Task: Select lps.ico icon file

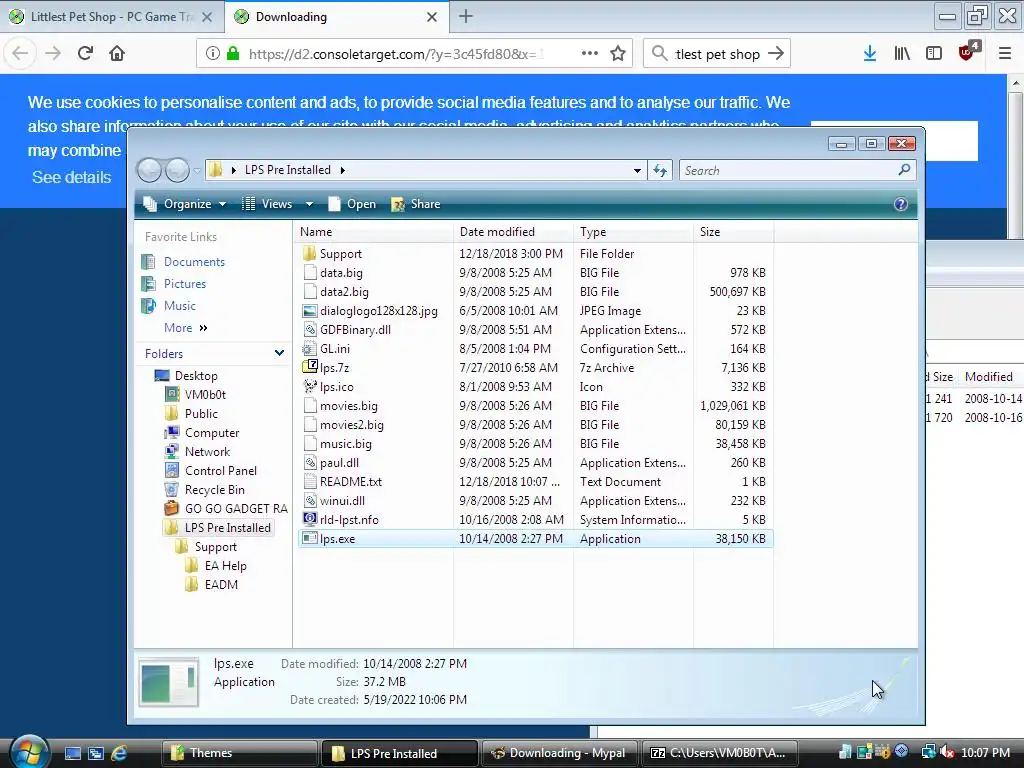Action: (x=336, y=387)
